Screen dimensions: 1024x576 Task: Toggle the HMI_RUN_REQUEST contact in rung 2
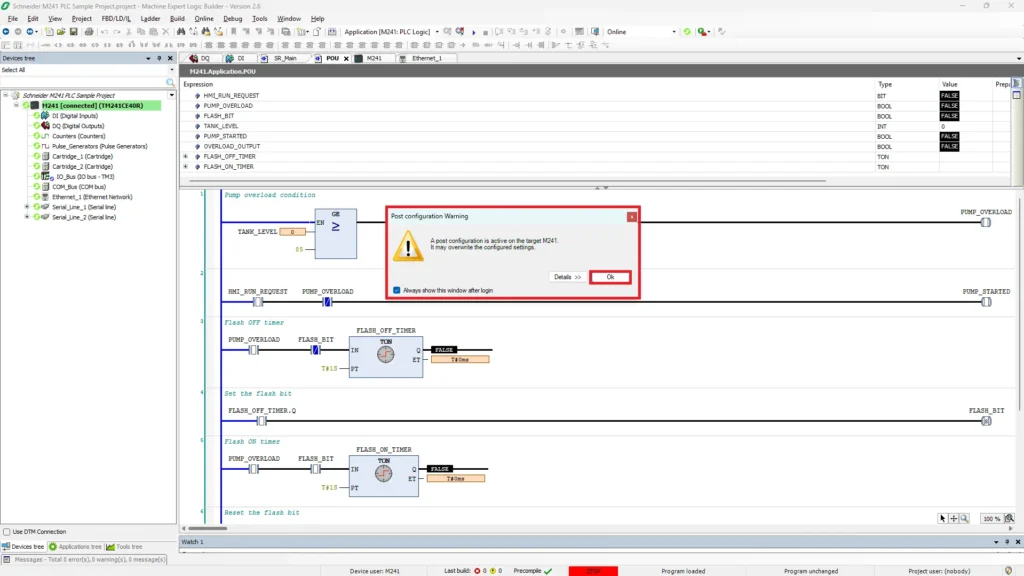pos(258,302)
